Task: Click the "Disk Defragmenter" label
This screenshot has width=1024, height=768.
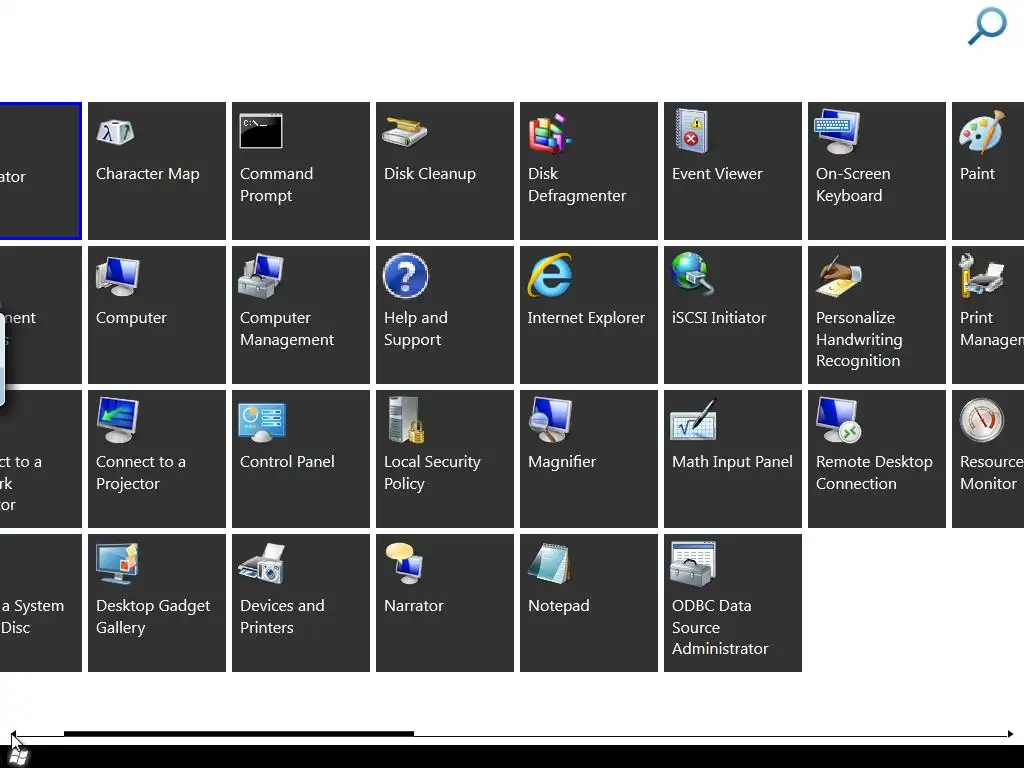Action: coord(577,184)
